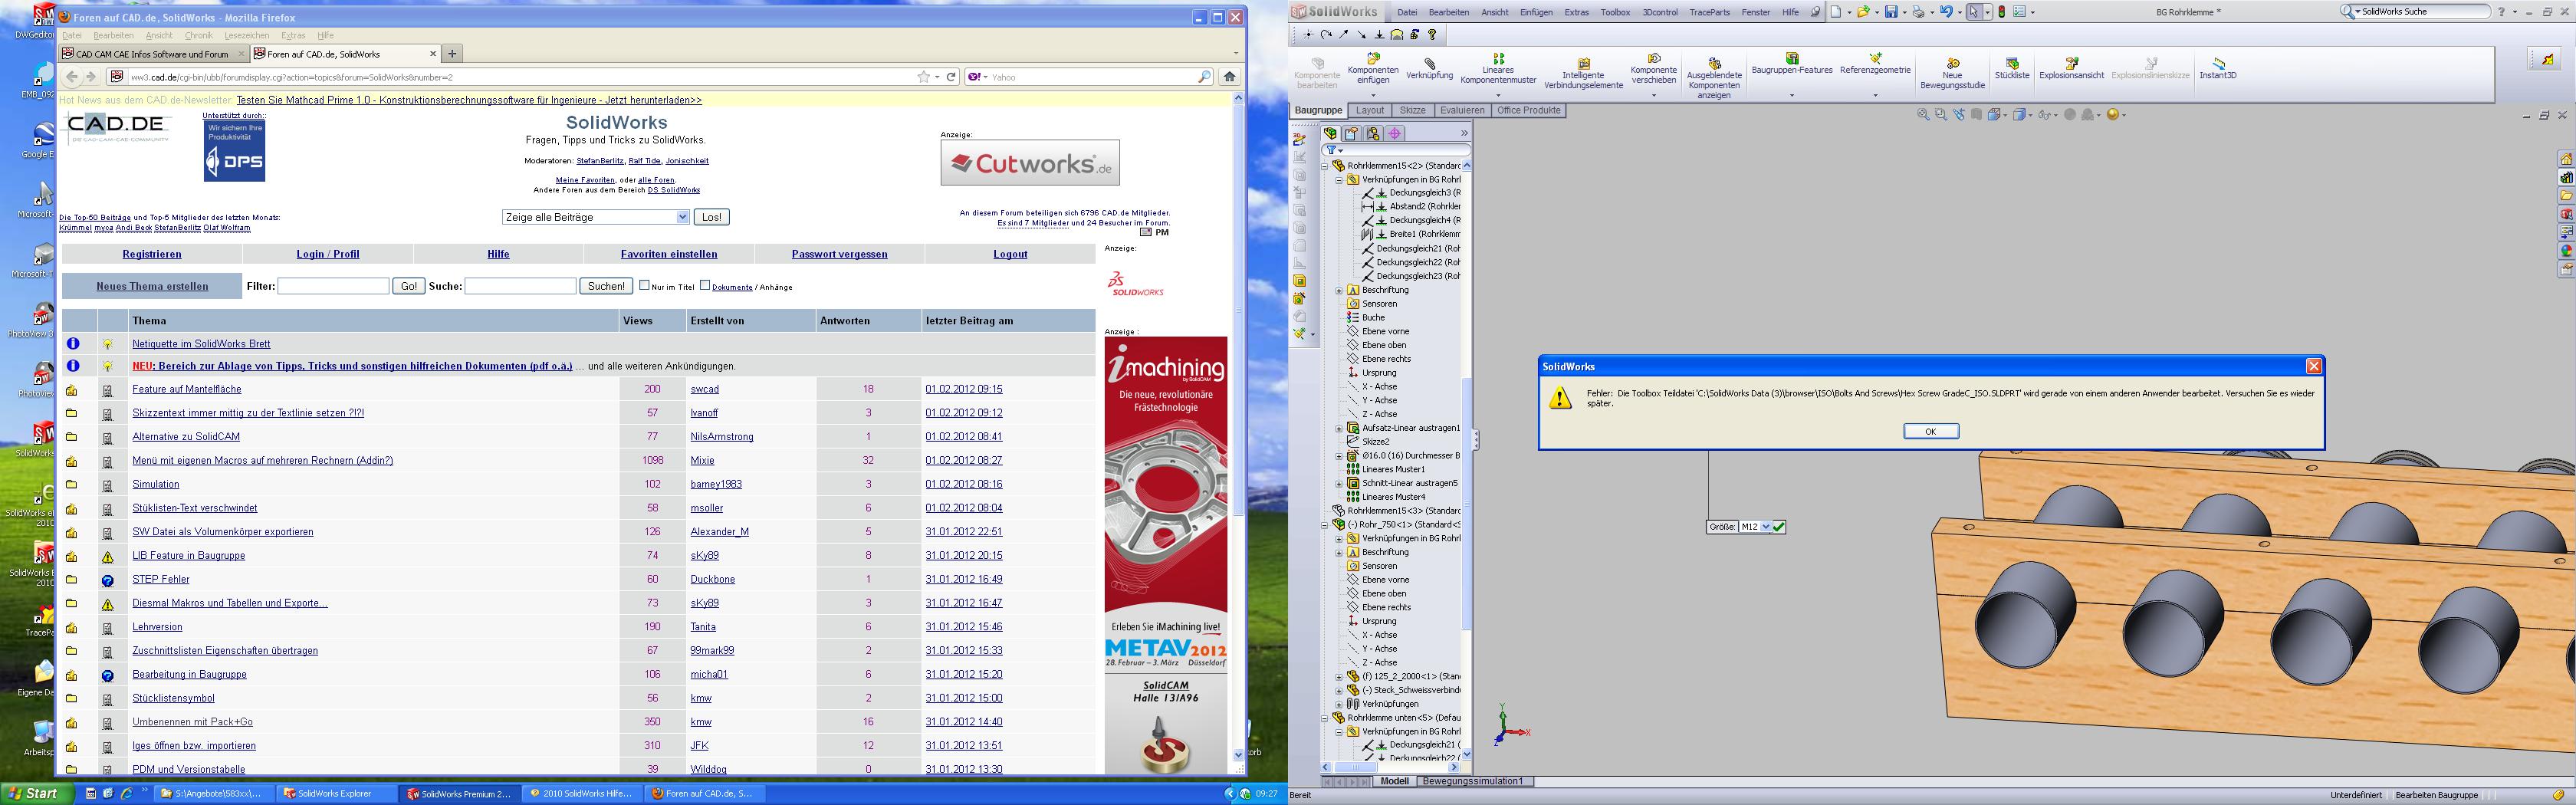This screenshot has height=805, width=2576.
Task: Click Referenzgeometrie icon
Action: pos(1875,59)
